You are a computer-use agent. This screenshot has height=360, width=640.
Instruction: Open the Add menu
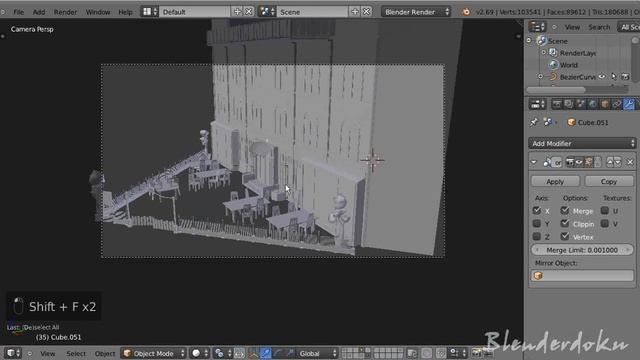tap(39, 12)
